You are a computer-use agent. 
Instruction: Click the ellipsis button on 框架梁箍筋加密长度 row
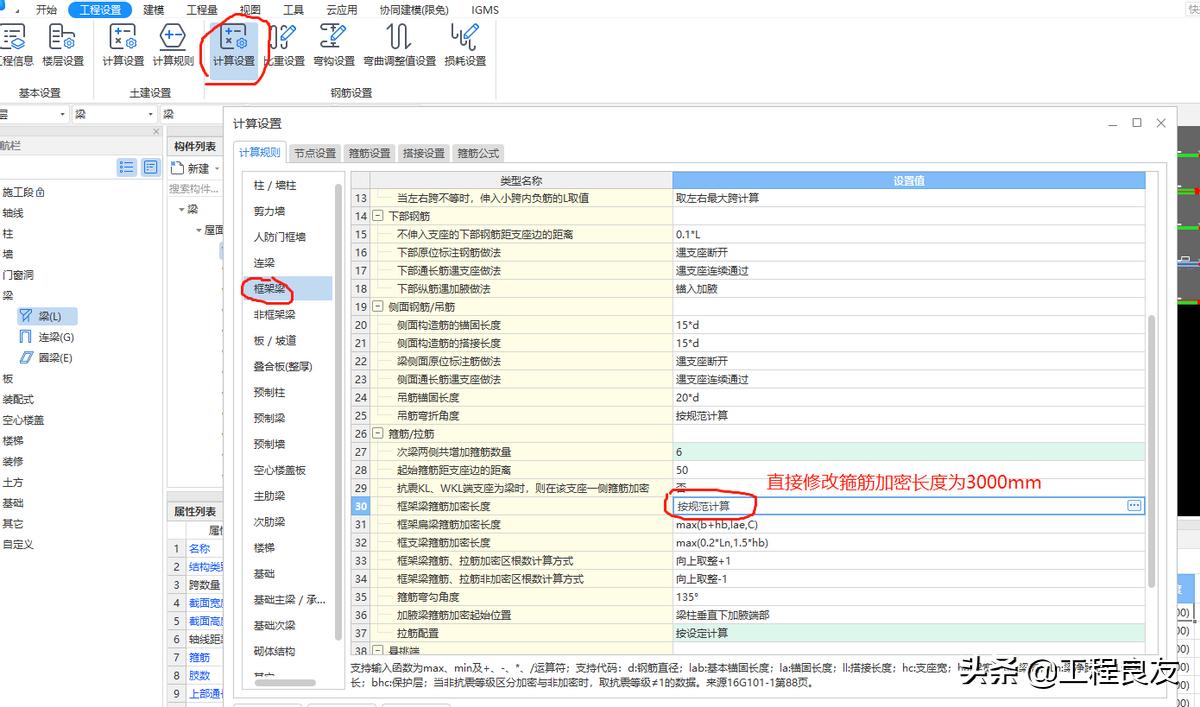1134,505
